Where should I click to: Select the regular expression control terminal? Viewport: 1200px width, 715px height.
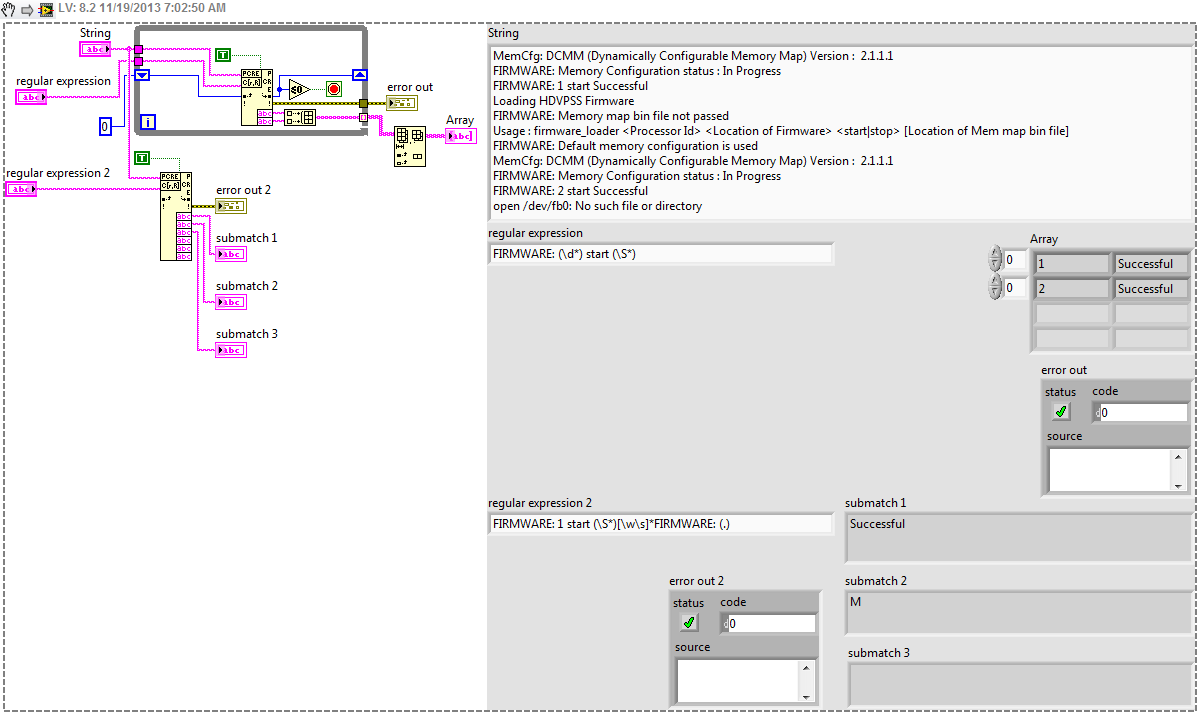tap(31, 97)
